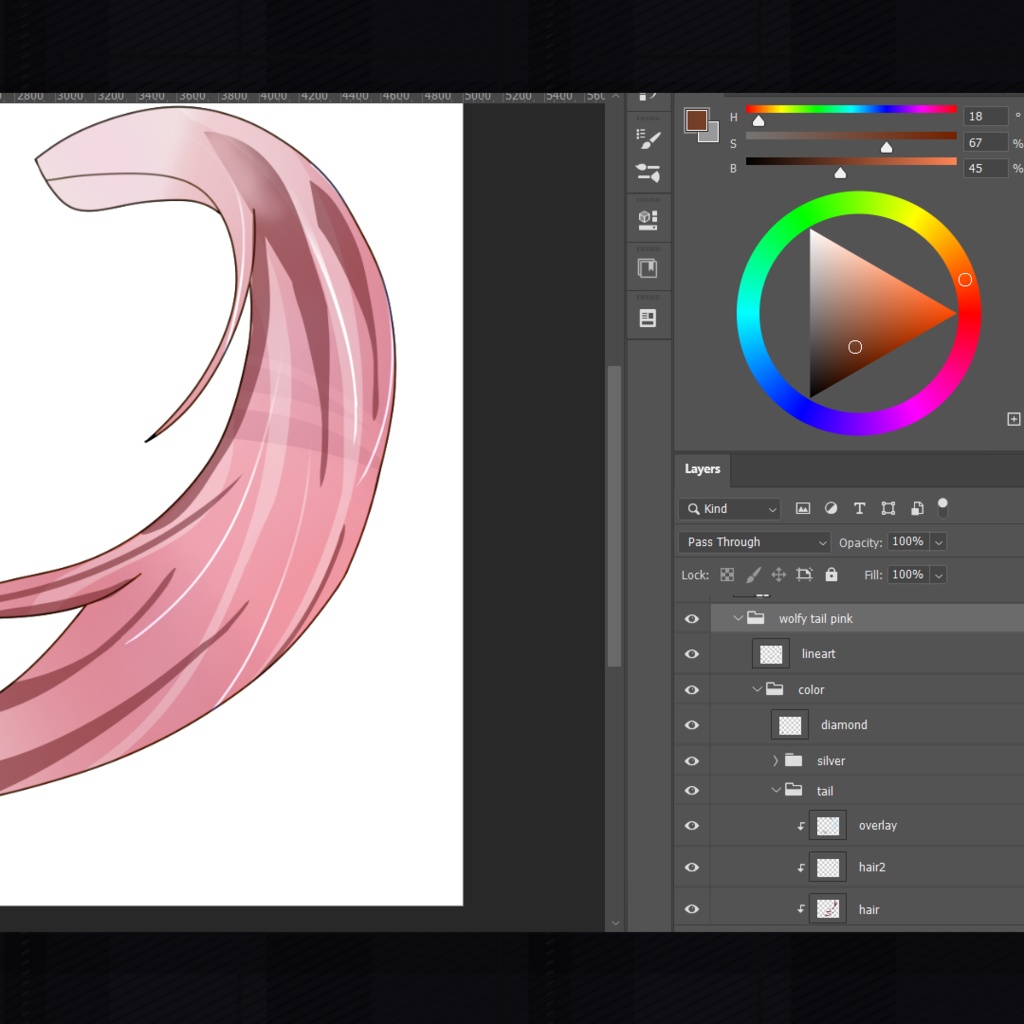Screen dimensions: 1024x1024
Task: Switch to the Layers tab
Action: pyautogui.click(x=702, y=469)
